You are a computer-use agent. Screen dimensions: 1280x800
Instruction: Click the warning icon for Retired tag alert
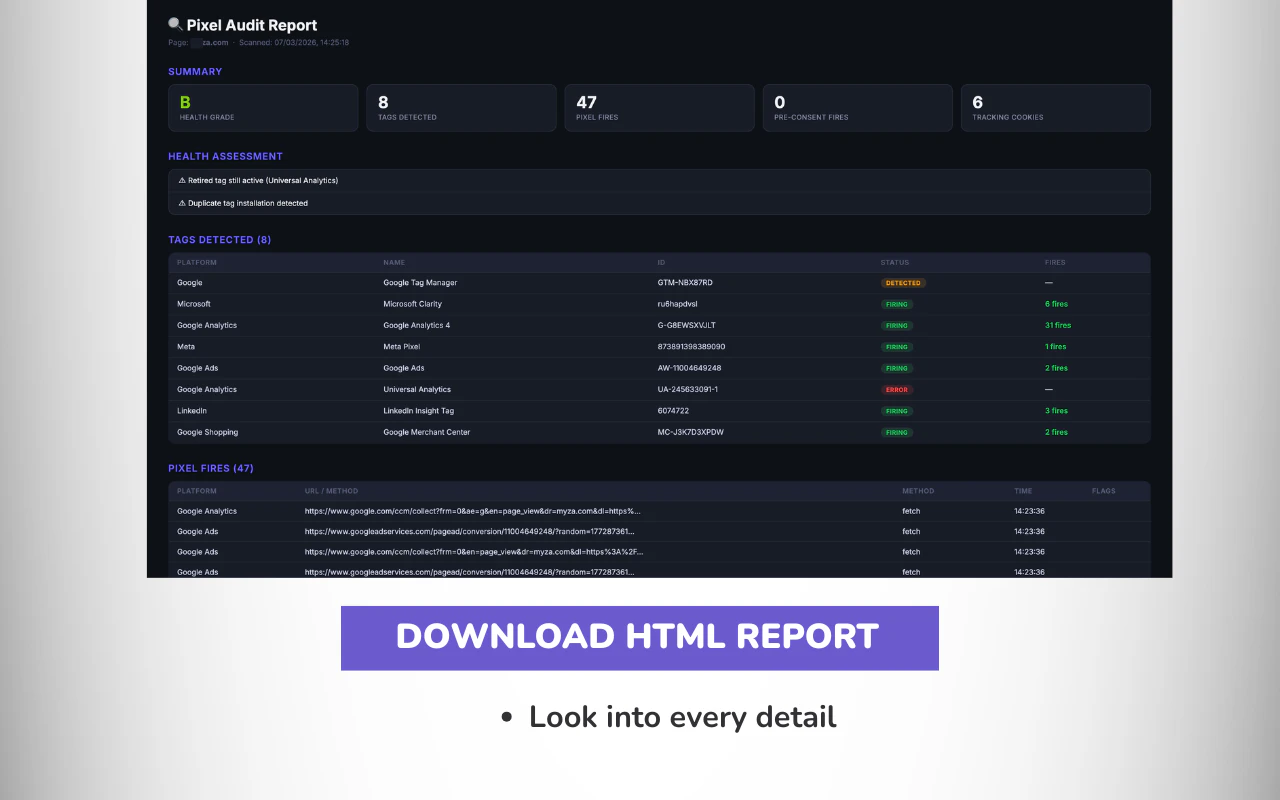[x=181, y=180]
